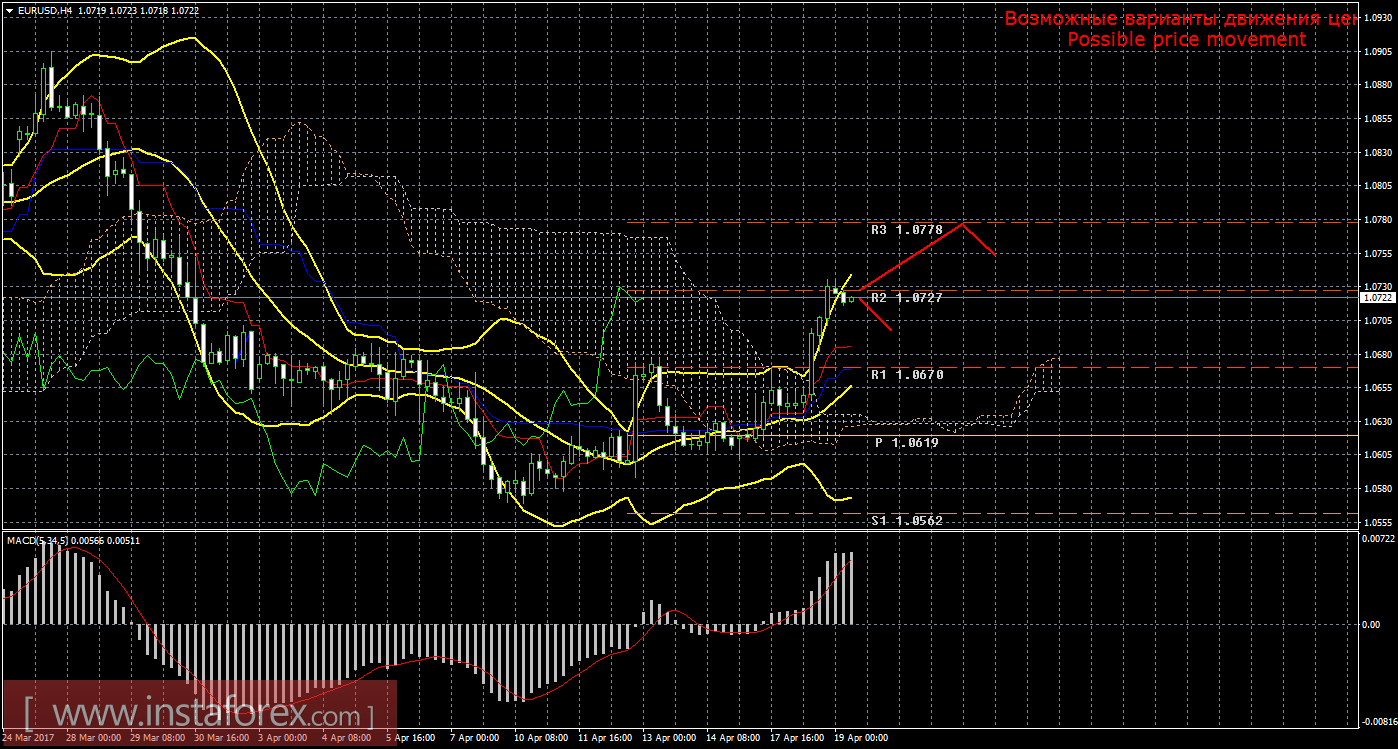Viewport: 1398px width, 749px height.
Task: Select the R3 1.0778 resistance label
Action: coord(906,230)
